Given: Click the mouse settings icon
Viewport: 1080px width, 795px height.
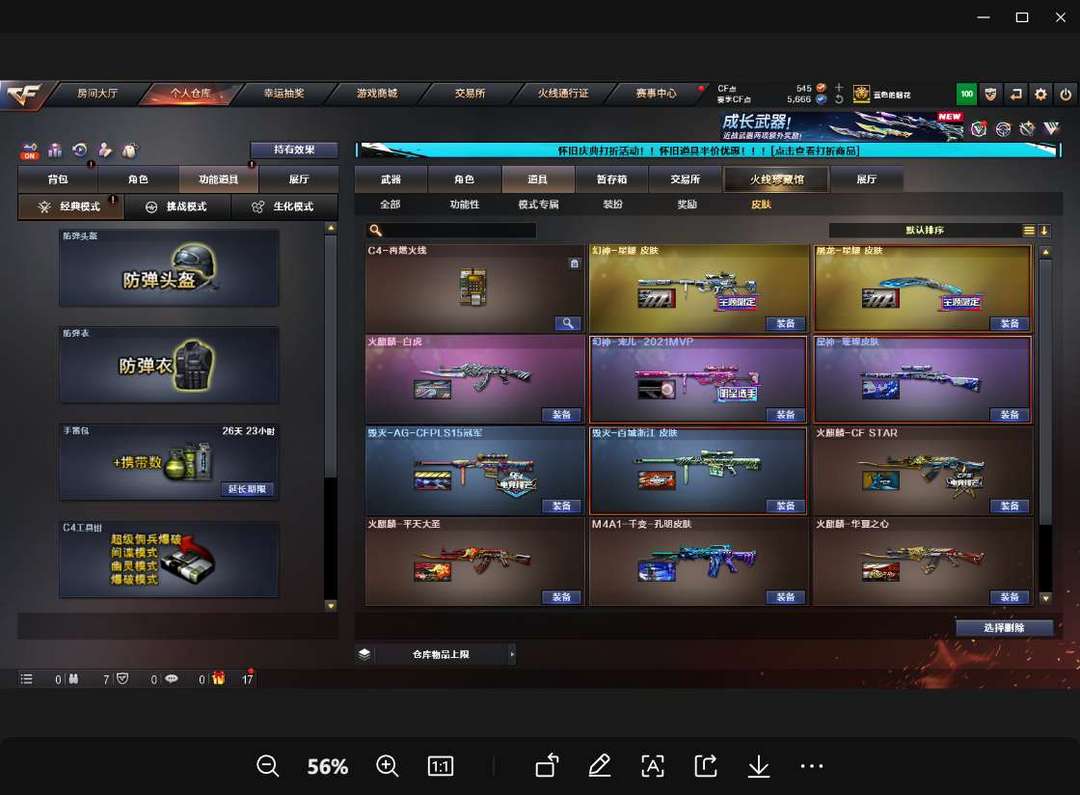Looking at the screenshot, I should point(129,150).
